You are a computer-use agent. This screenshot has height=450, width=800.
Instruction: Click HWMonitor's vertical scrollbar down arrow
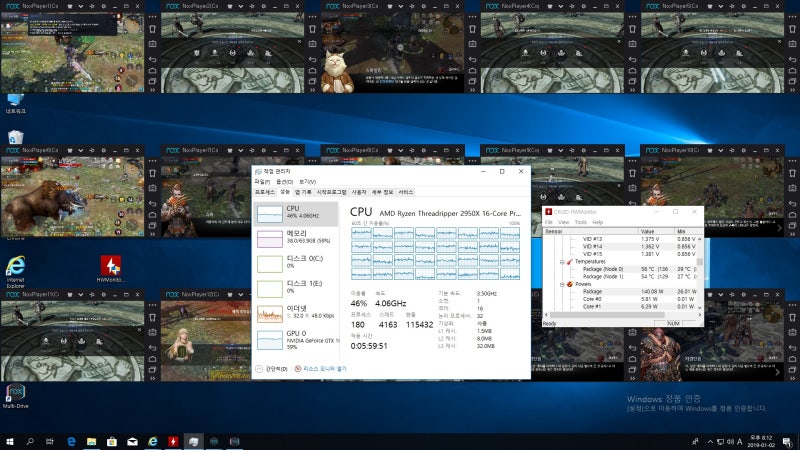click(x=700, y=308)
